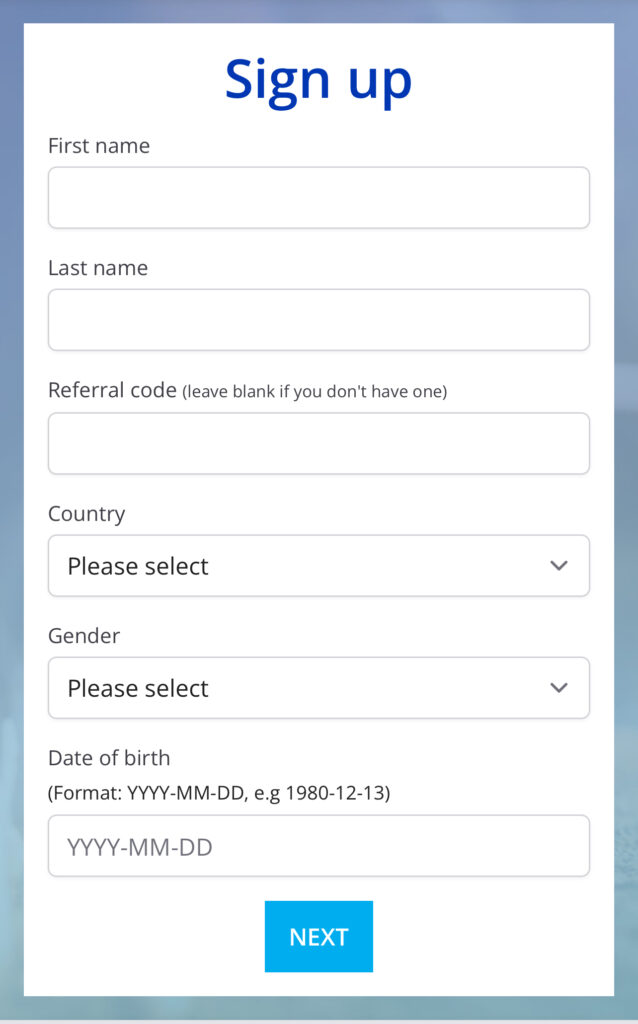The width and height of the screenshot is (638, 1024).
Task: Click the NEXT button
Action: (319, 936)
